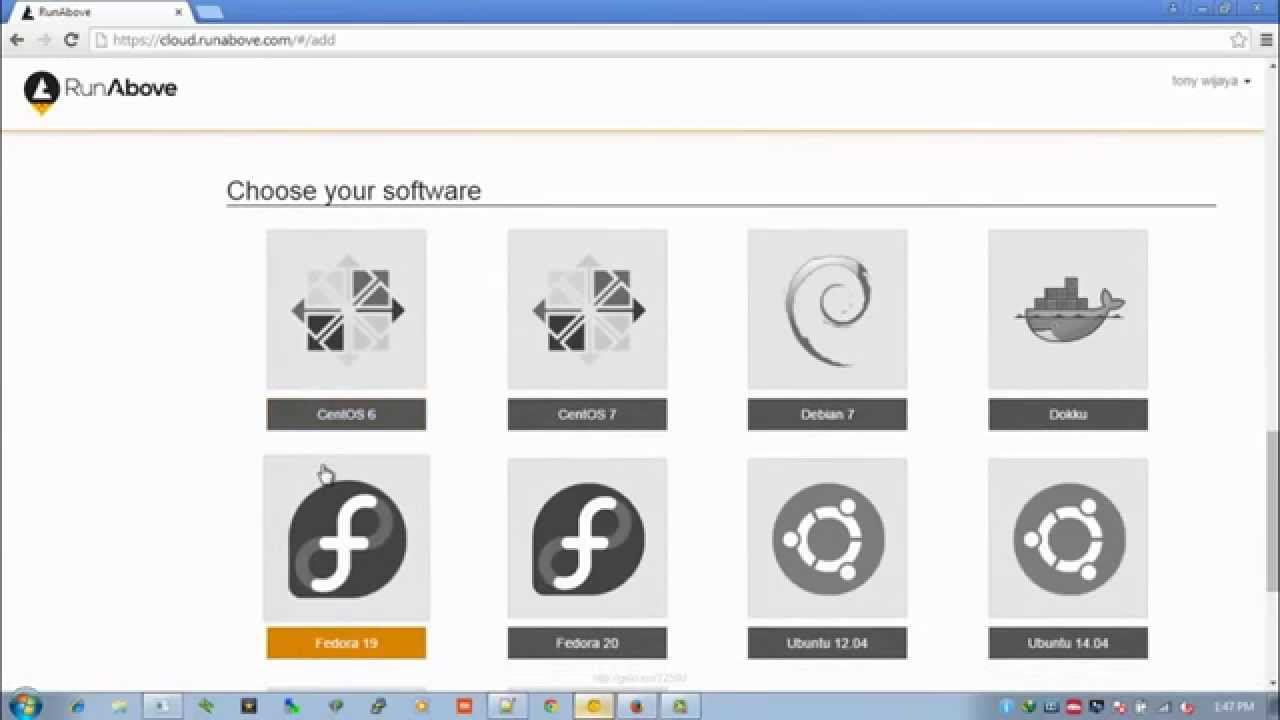This screenshot has height=720, width=1280.
Task: Click the Debian 7 label button
Action: point(827,414)
